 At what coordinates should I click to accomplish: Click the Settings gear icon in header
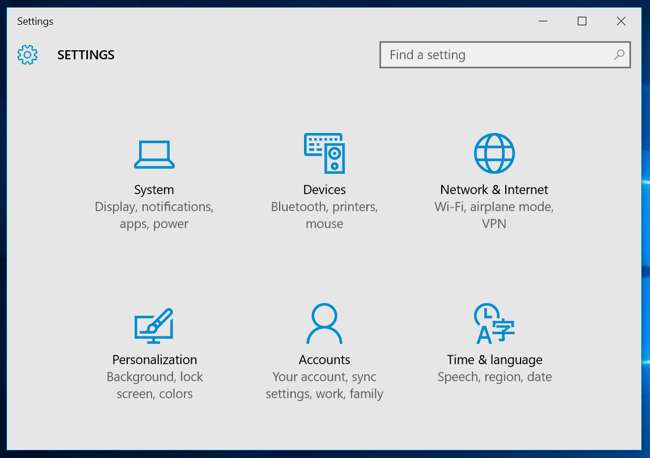click(x=27, y=55)
